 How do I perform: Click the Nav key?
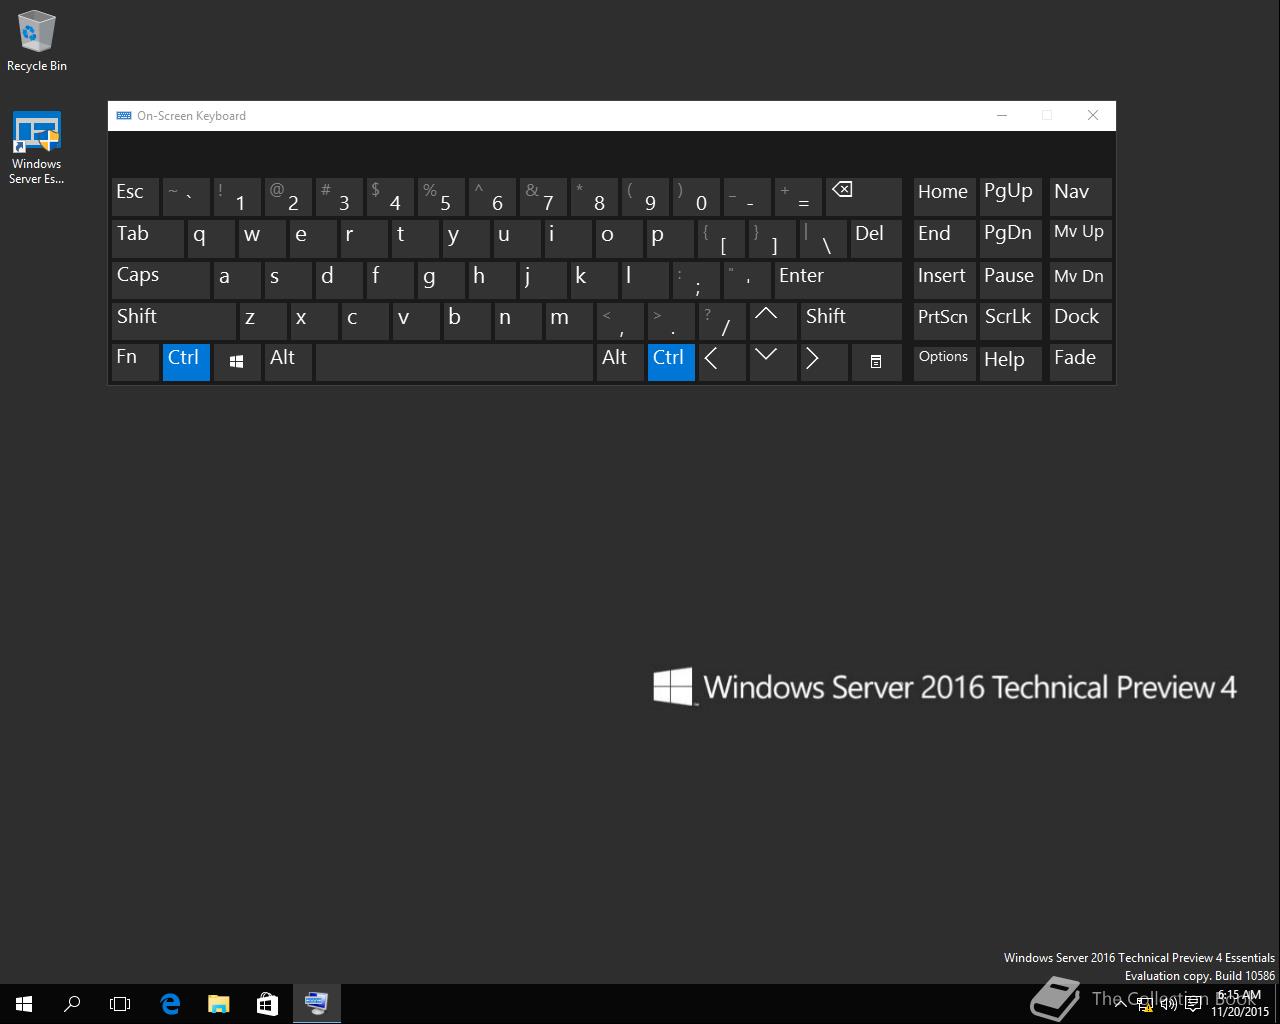[x=1080, y=197]
